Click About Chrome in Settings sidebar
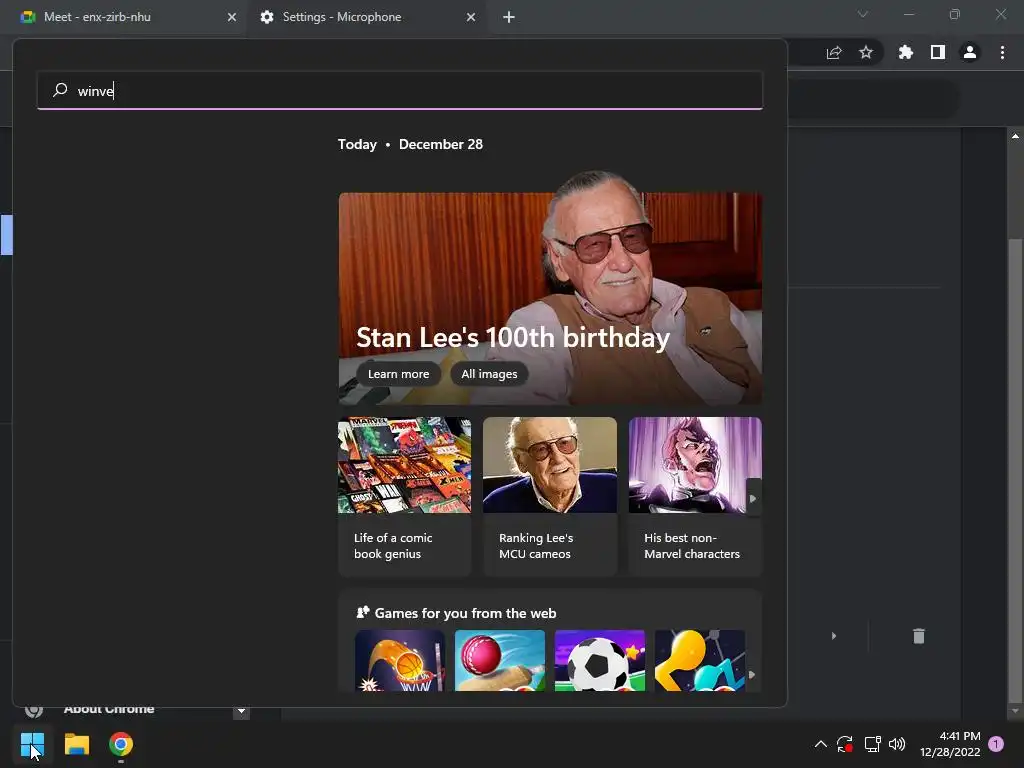This screenshot has width=1024, height=768. click(109, 709)
